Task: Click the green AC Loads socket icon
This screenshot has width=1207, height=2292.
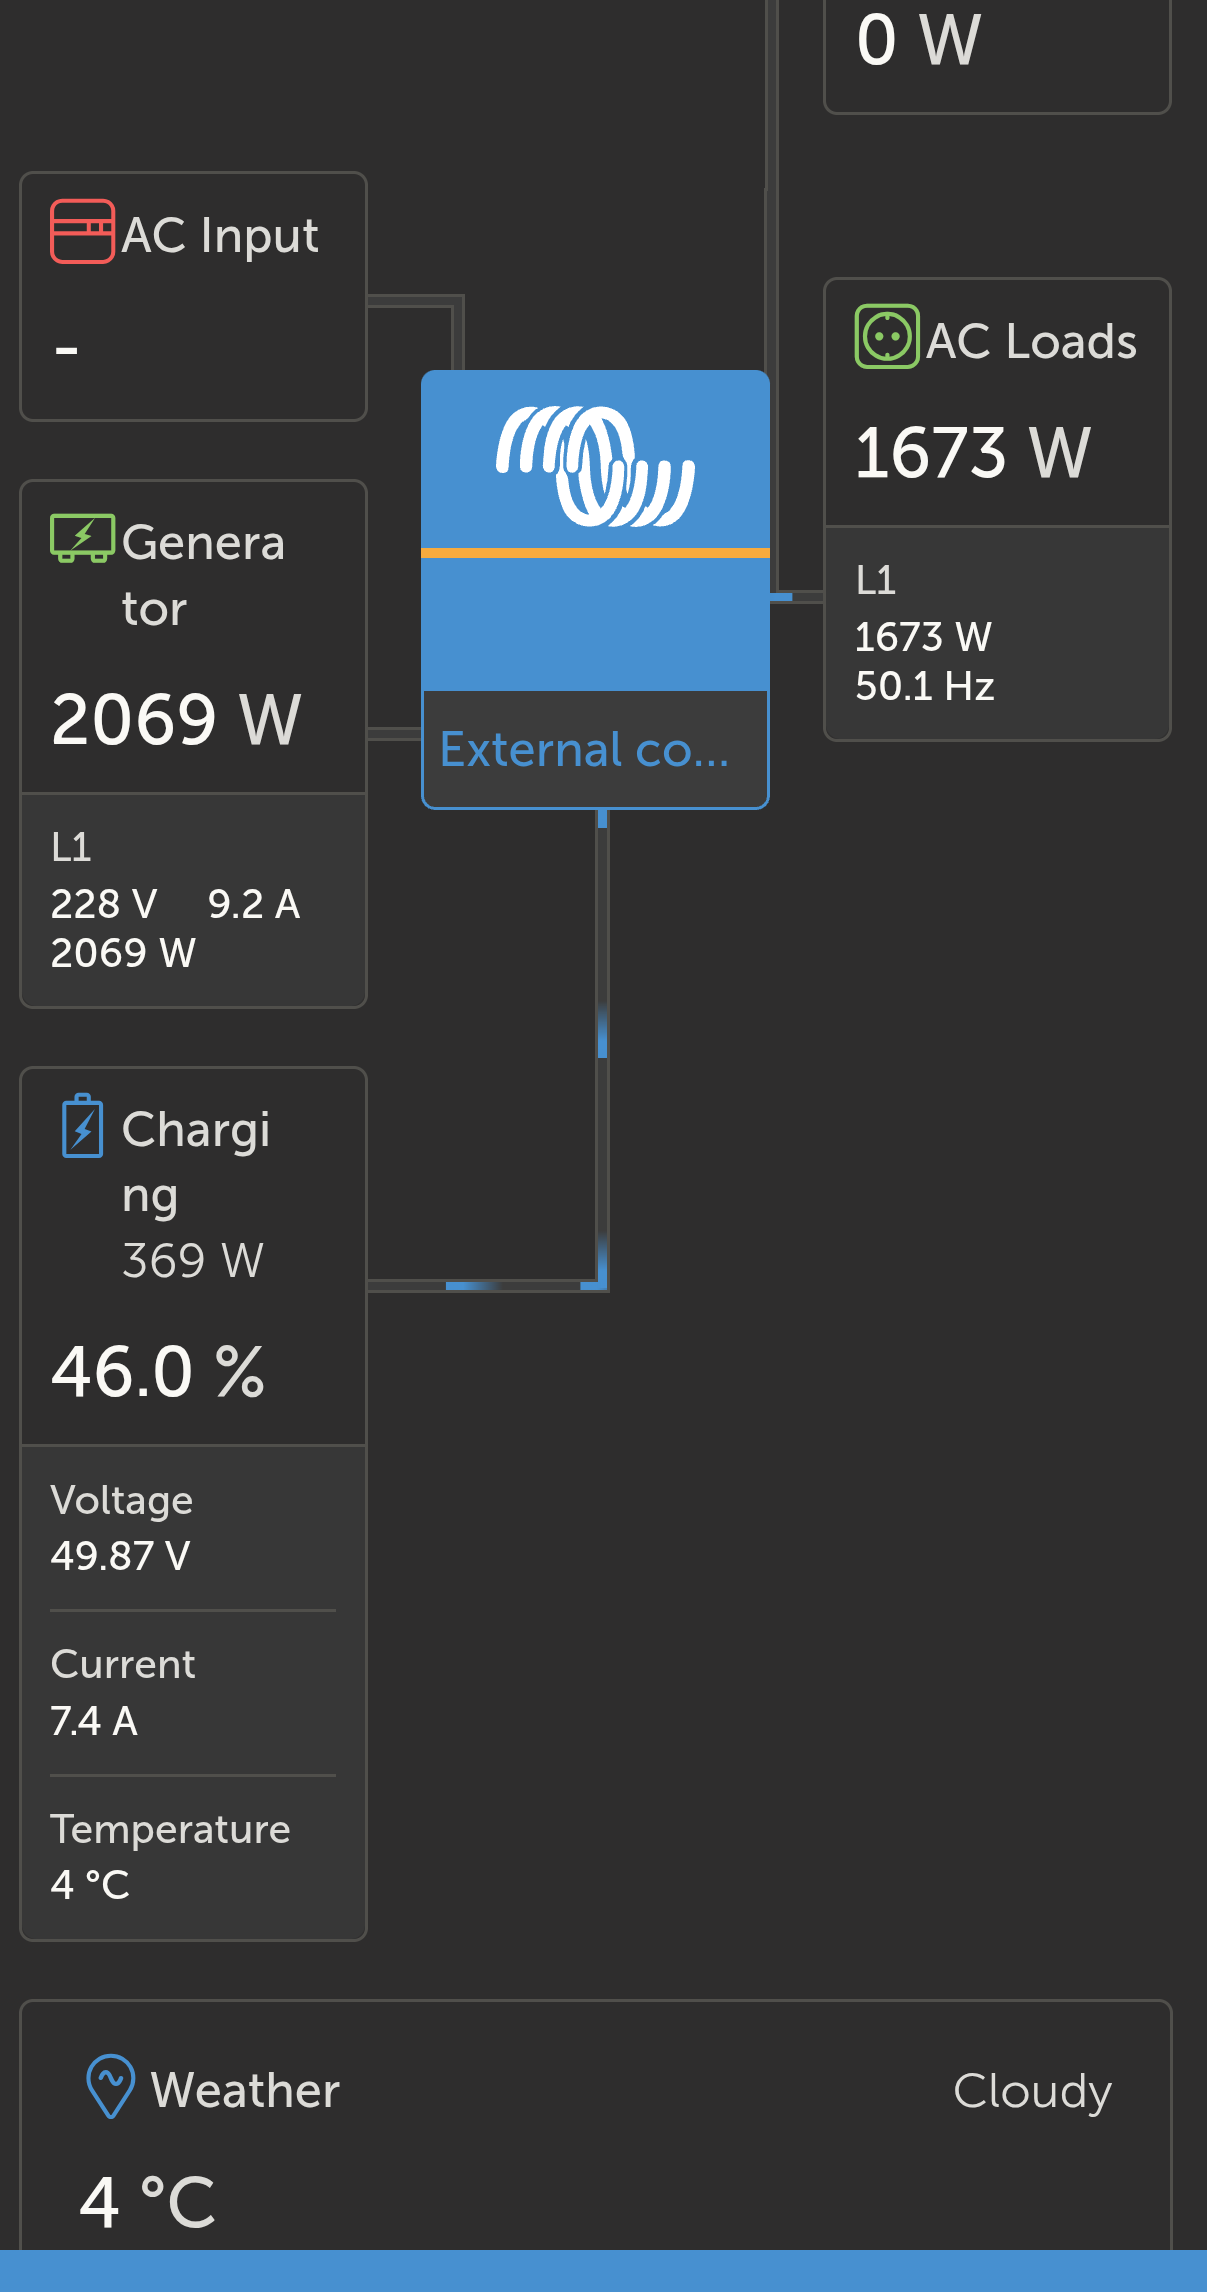Action: (887, 337)
